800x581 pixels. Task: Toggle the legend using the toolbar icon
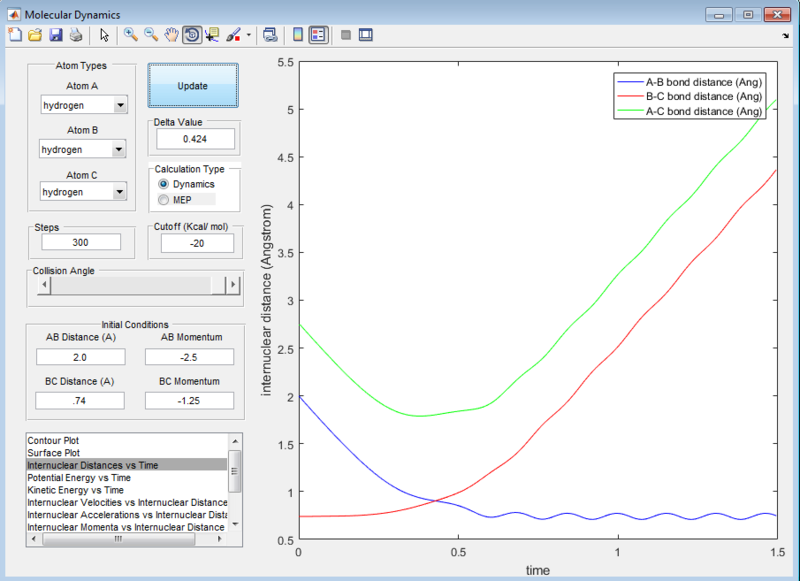[316, 34]
